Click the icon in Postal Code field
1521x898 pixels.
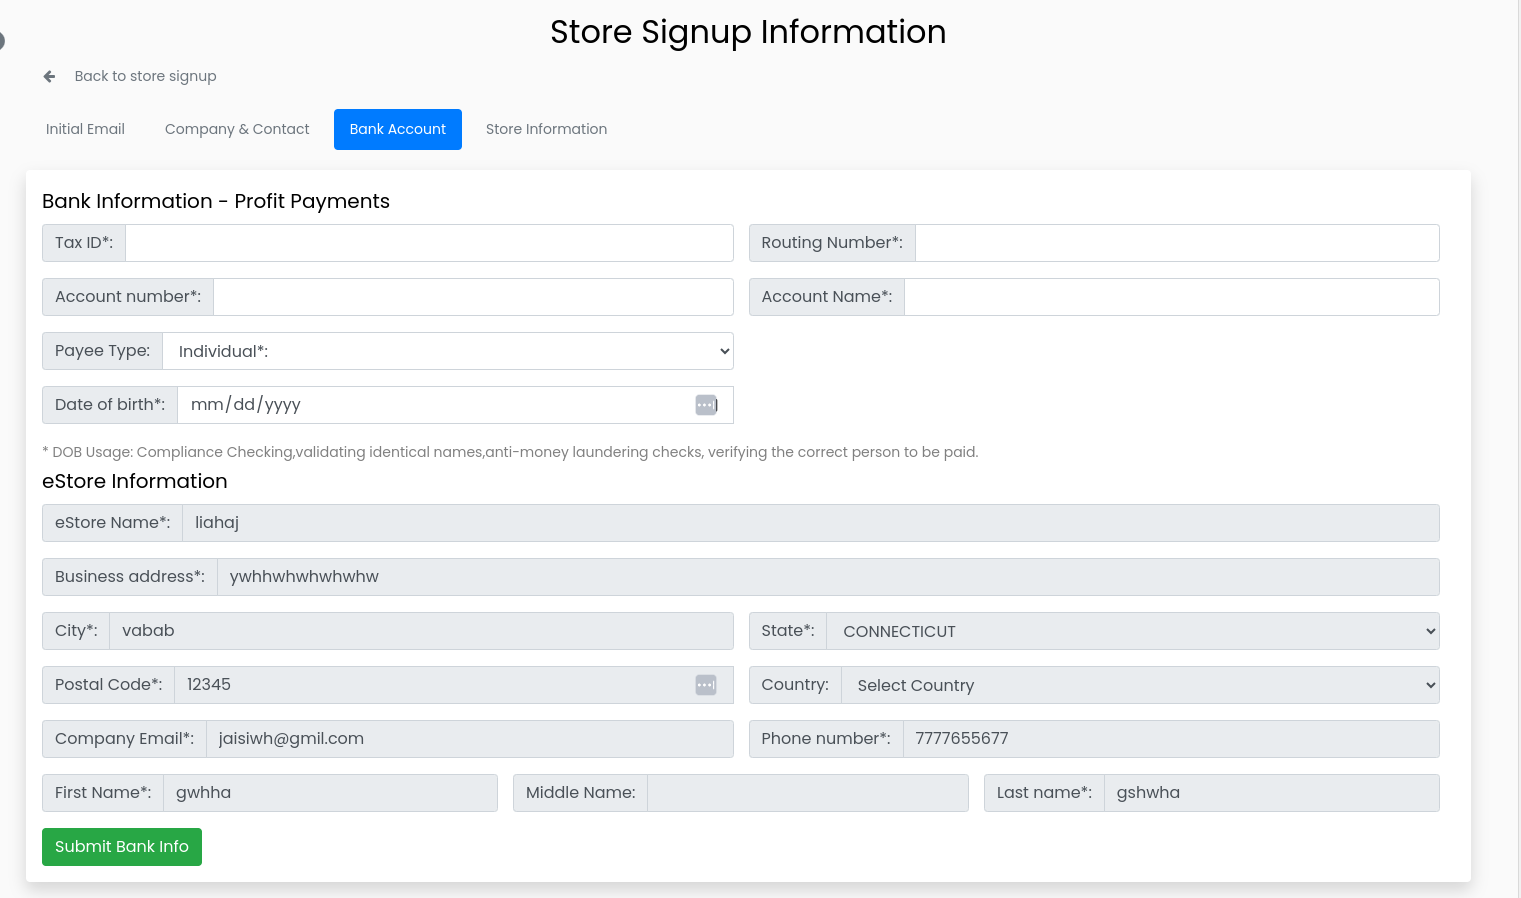click(706, 685)
